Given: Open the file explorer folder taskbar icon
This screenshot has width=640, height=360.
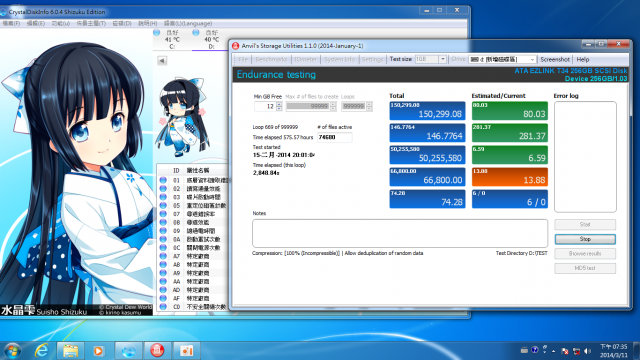Looking at the screenshot, I should (x=70, y=351).
